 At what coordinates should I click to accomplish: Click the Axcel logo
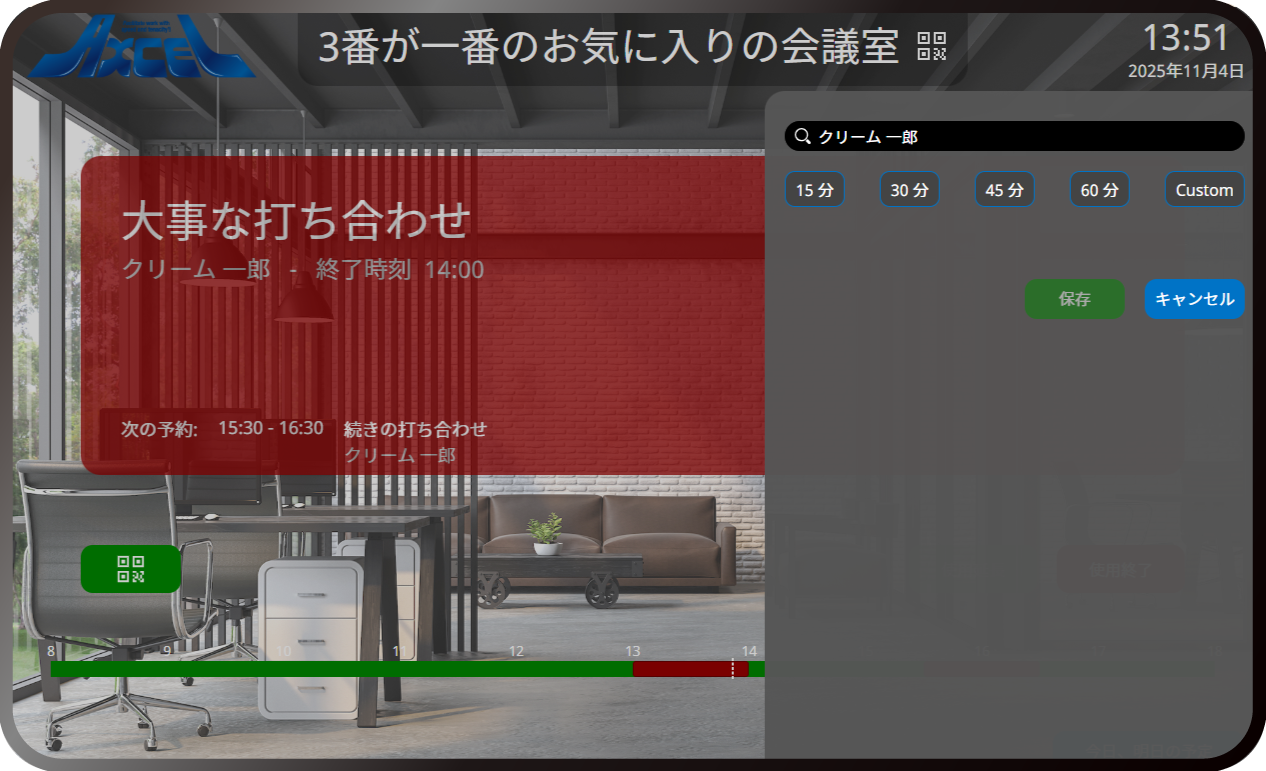point(141,48)
